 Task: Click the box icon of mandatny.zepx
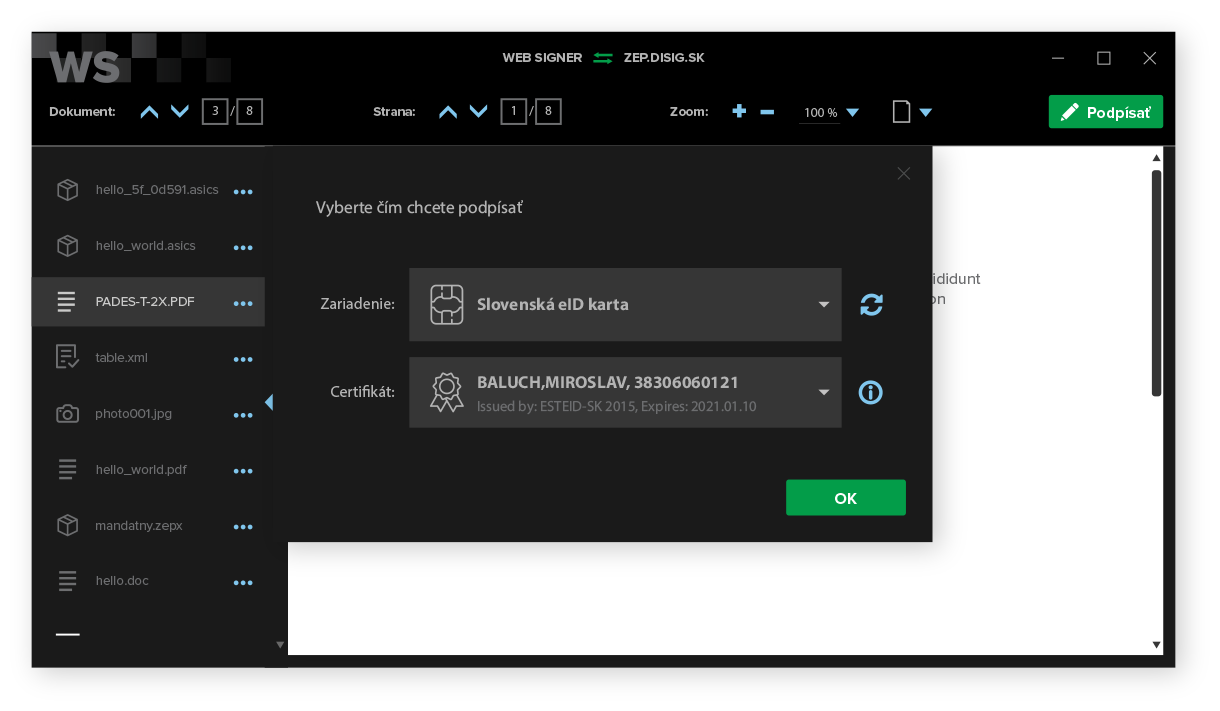pyautogui.click(x=67, y=525)
